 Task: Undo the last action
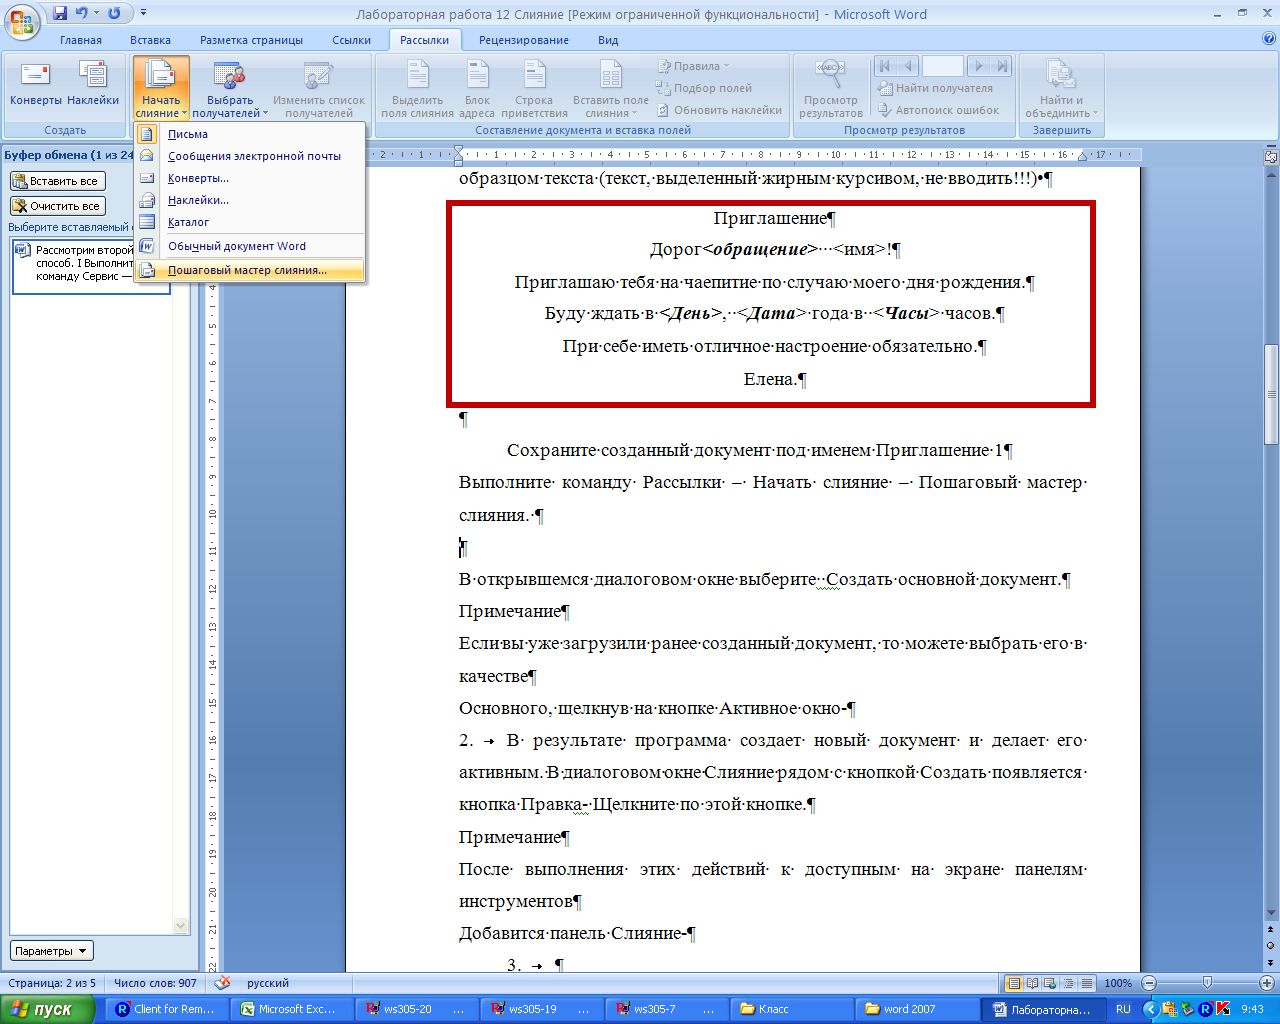(x=82, y=13)
